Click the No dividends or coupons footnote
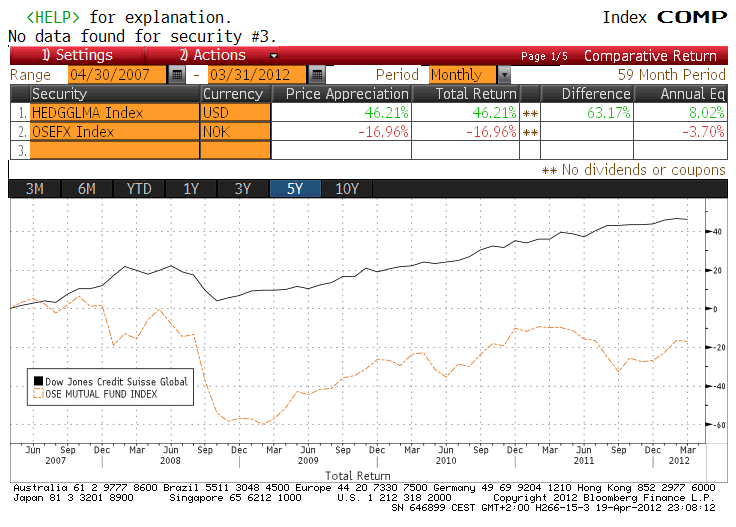The width and height of the screenshot is (736, 527). [x=634, y=169]
